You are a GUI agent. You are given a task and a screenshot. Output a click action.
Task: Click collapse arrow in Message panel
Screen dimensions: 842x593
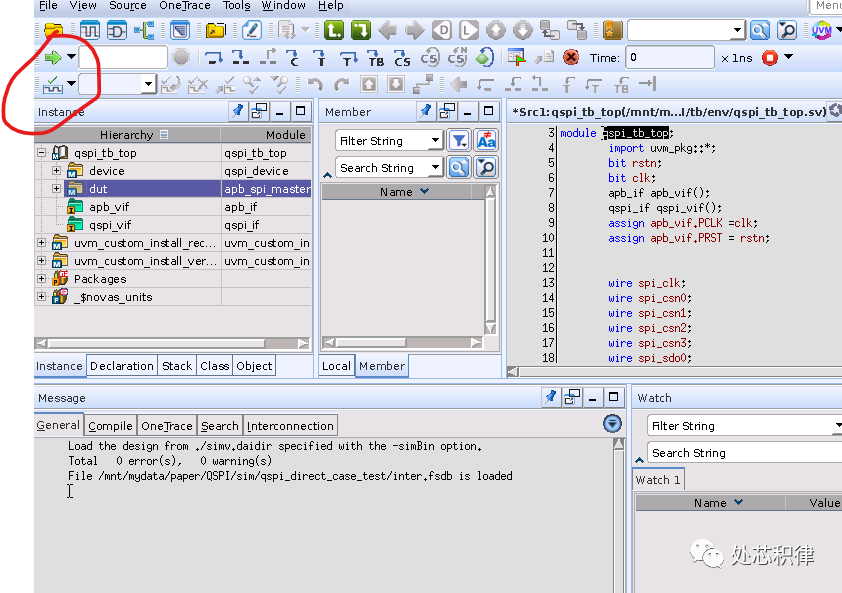point(613,425)
